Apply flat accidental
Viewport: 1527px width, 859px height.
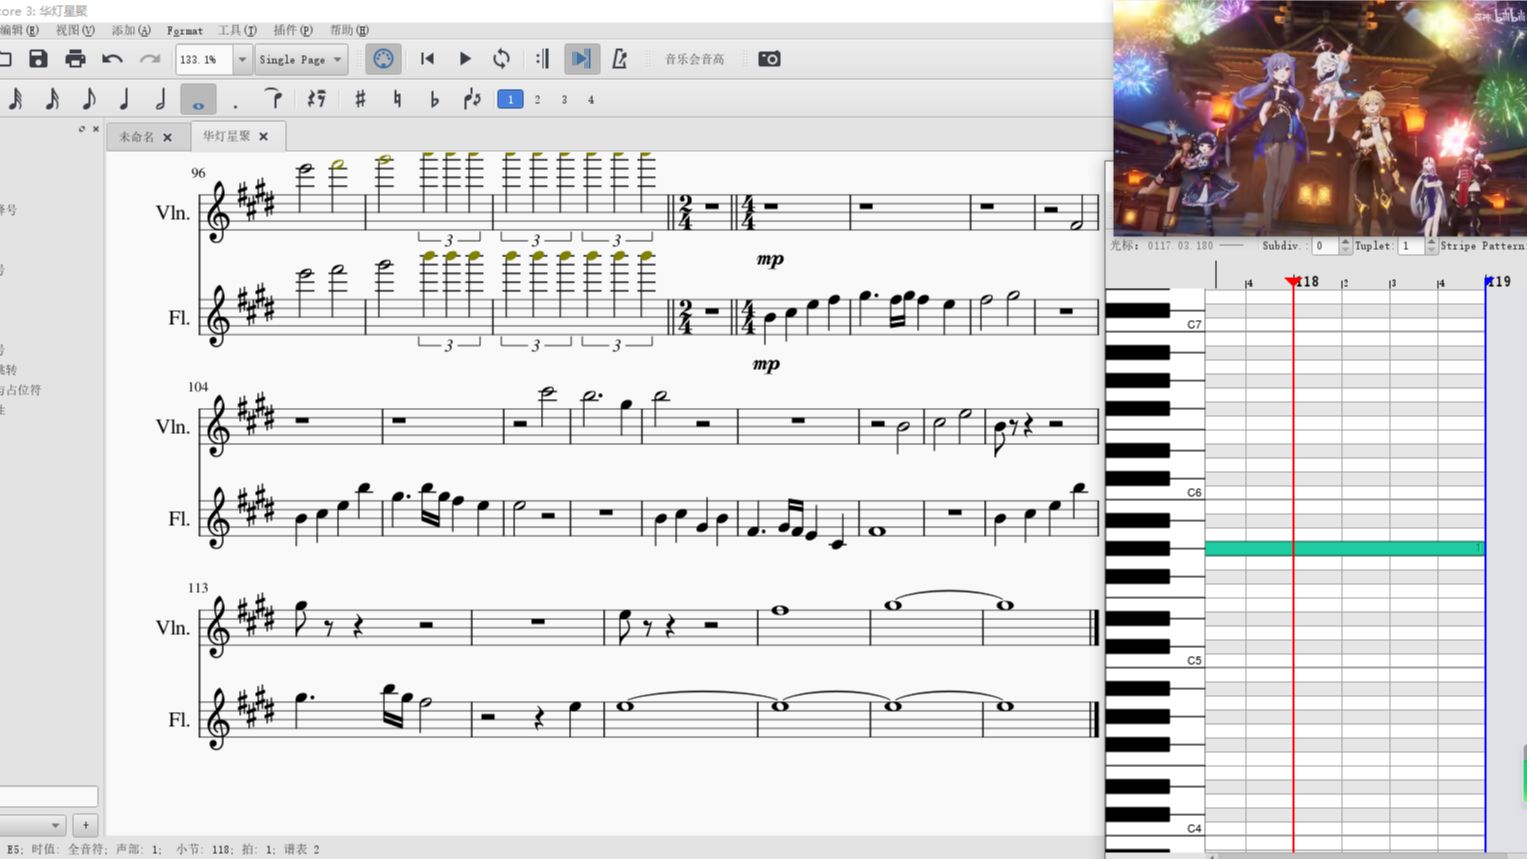(434, 99)
